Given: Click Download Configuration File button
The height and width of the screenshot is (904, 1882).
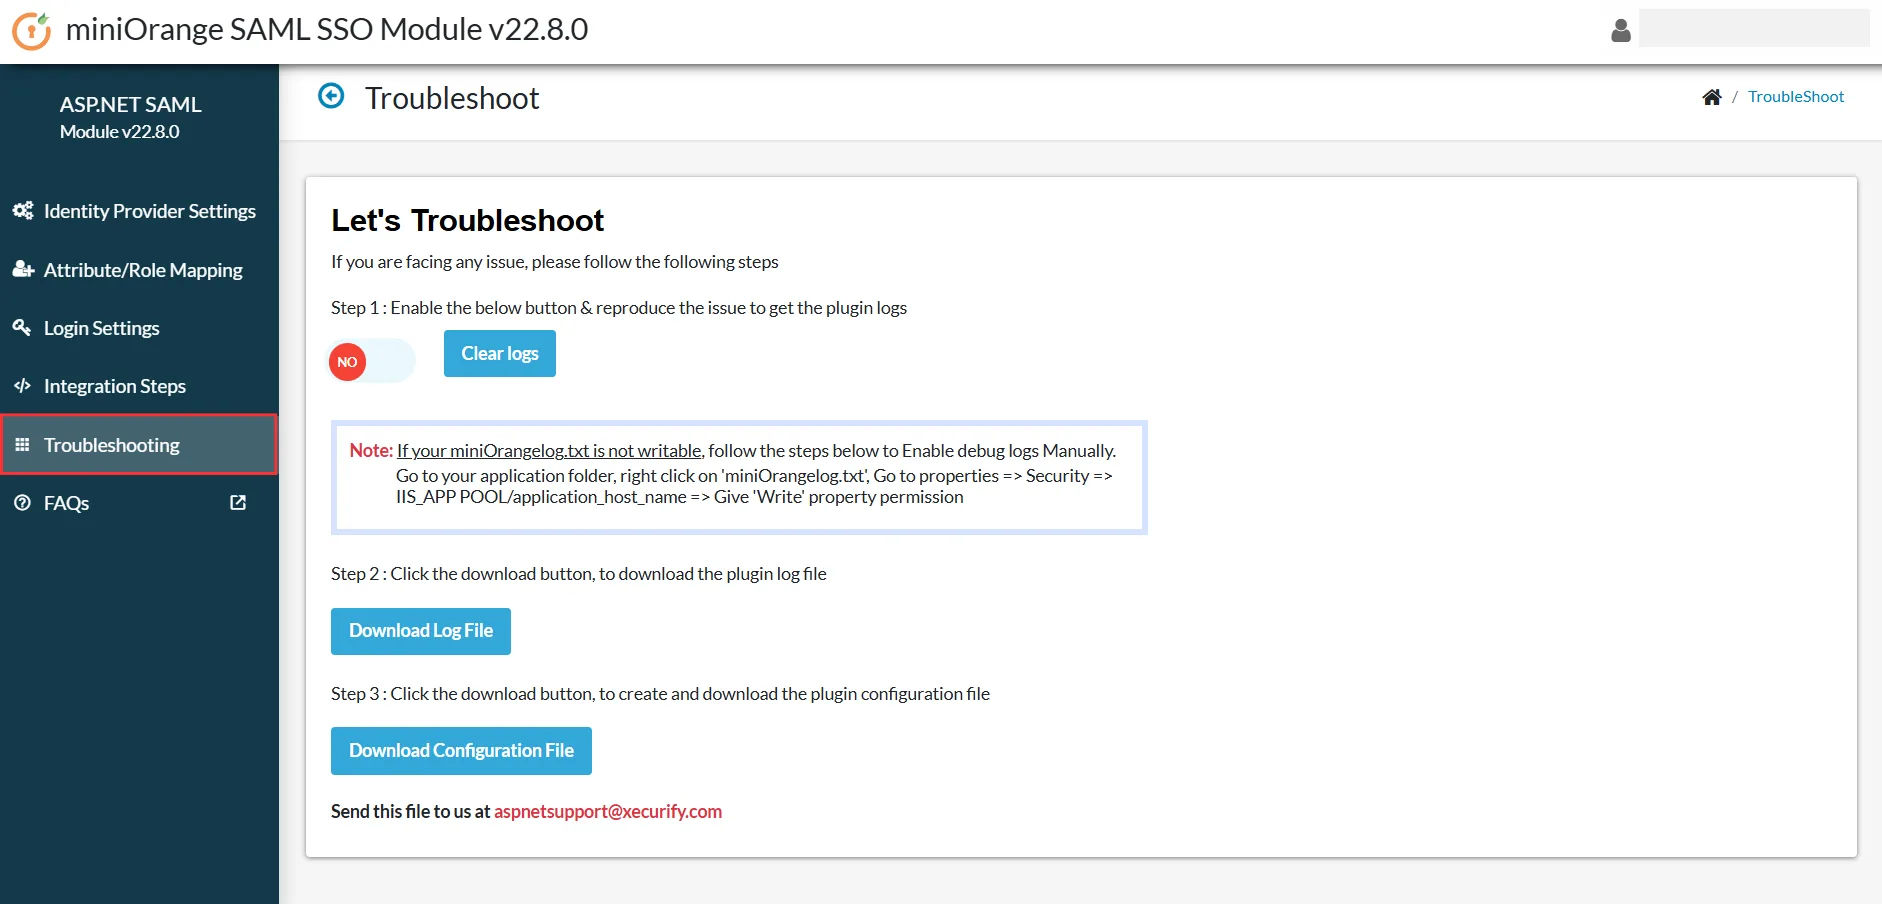Looking at the screenshot, I should coord(461,751).
